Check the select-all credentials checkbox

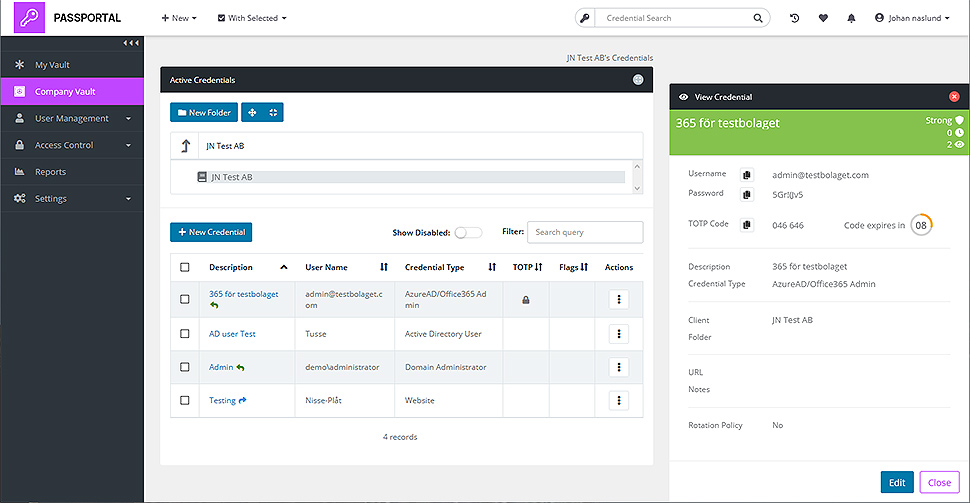184,267
